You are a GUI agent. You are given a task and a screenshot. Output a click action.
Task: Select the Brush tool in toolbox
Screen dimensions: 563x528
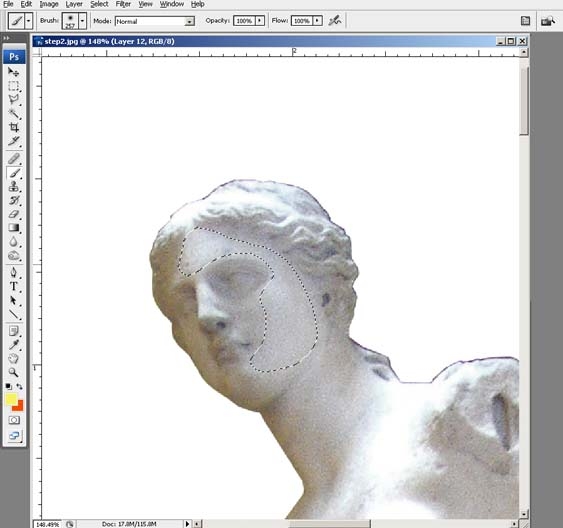(x=14, y=173)
